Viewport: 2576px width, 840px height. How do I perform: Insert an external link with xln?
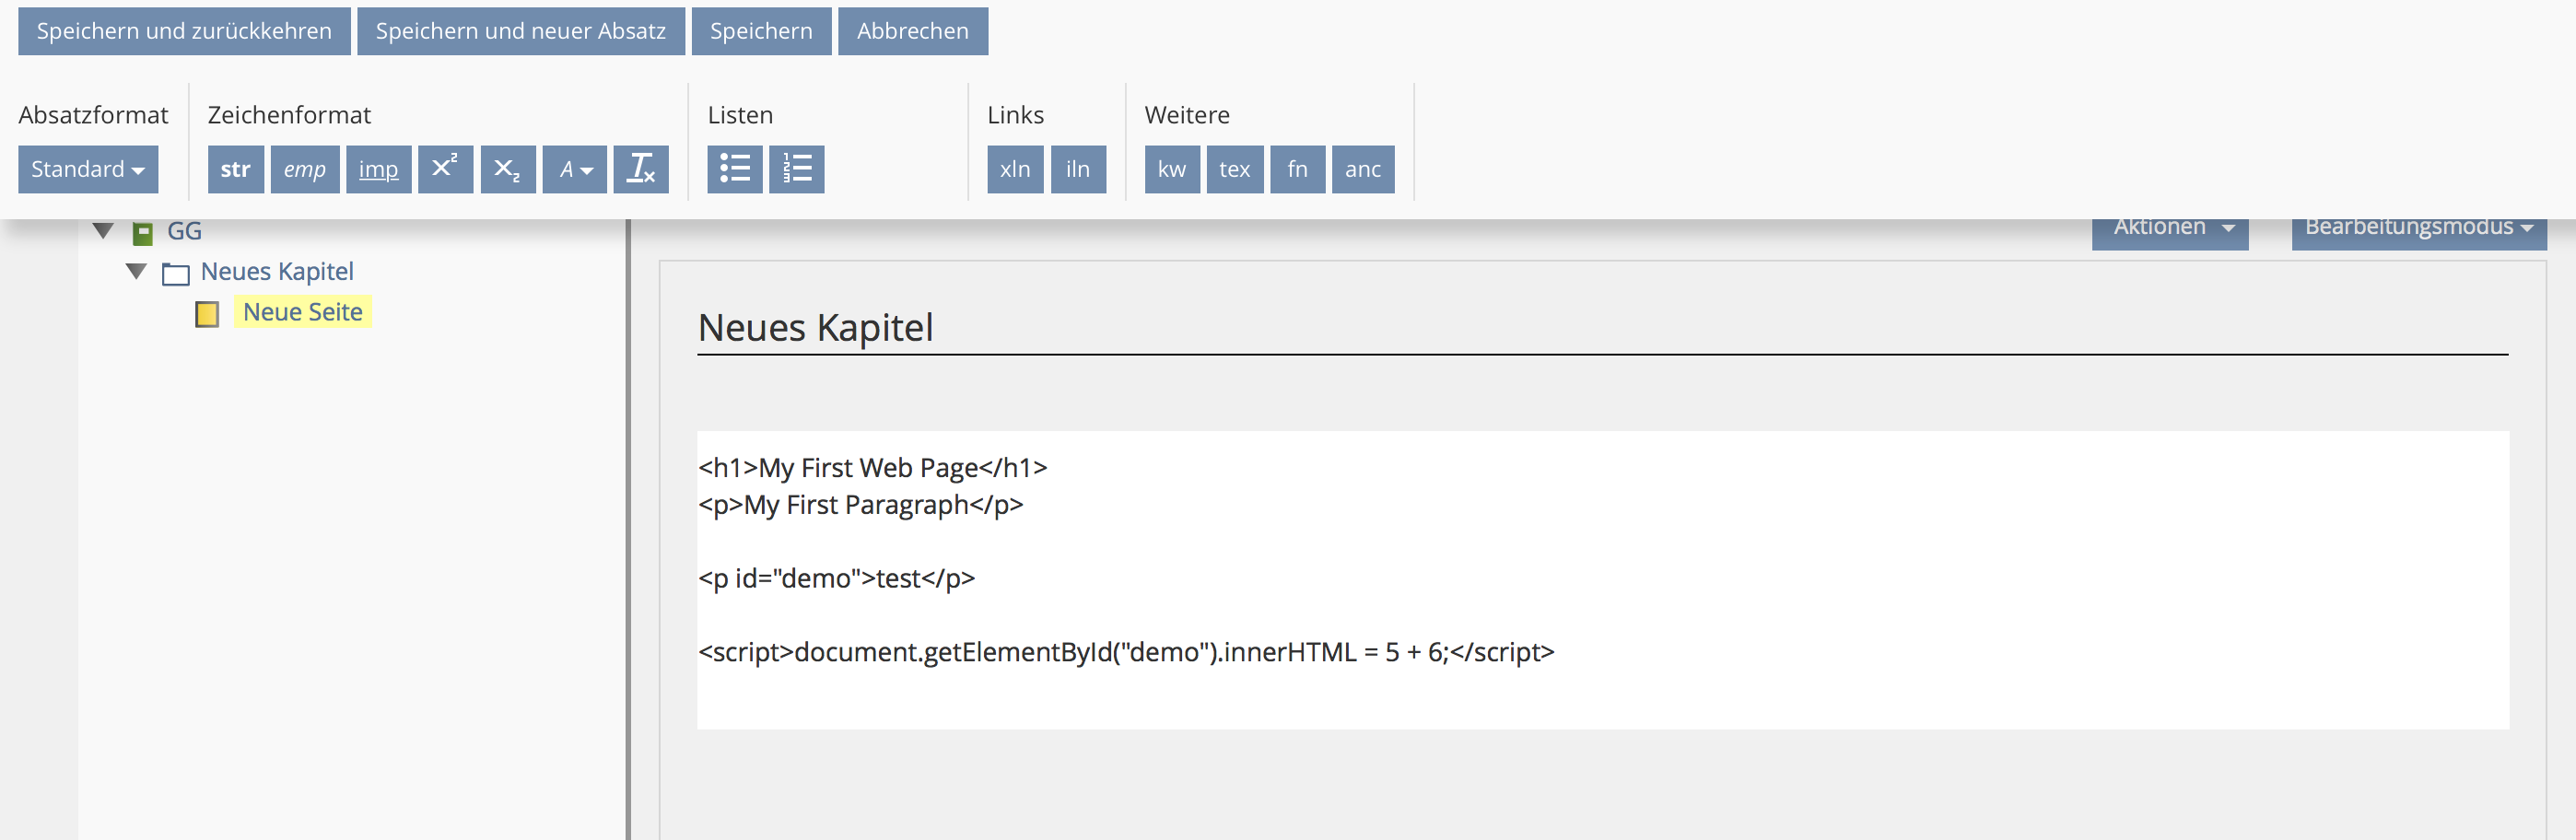point(1015,169)
